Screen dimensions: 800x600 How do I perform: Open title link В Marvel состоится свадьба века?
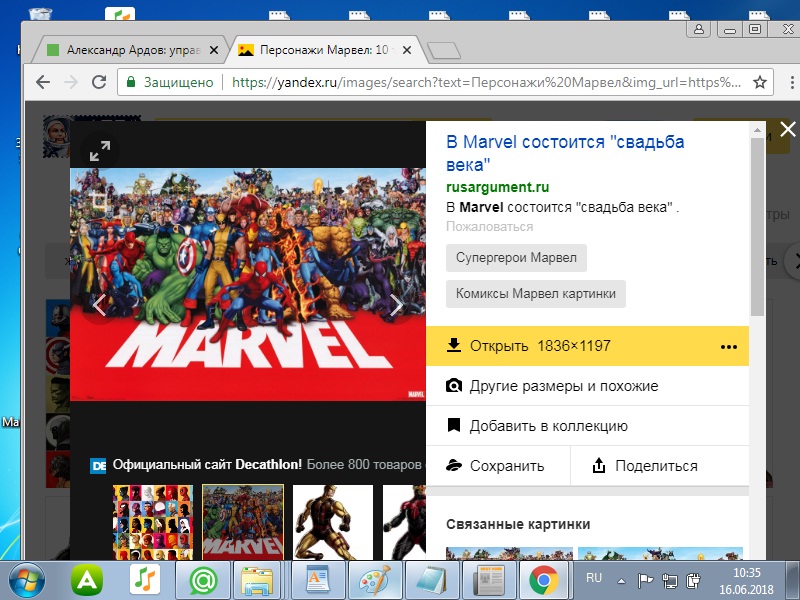pos(565,153)
